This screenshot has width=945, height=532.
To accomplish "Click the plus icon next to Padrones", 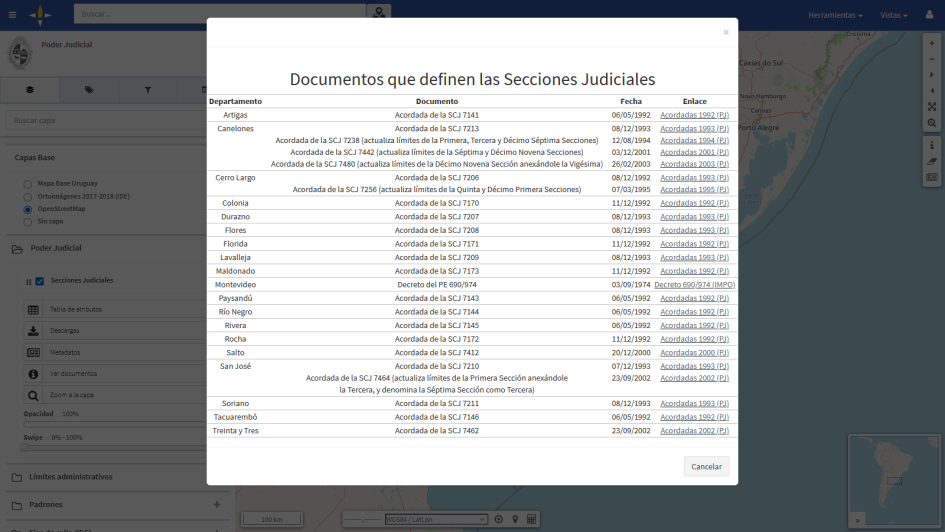I will point(217,505).
